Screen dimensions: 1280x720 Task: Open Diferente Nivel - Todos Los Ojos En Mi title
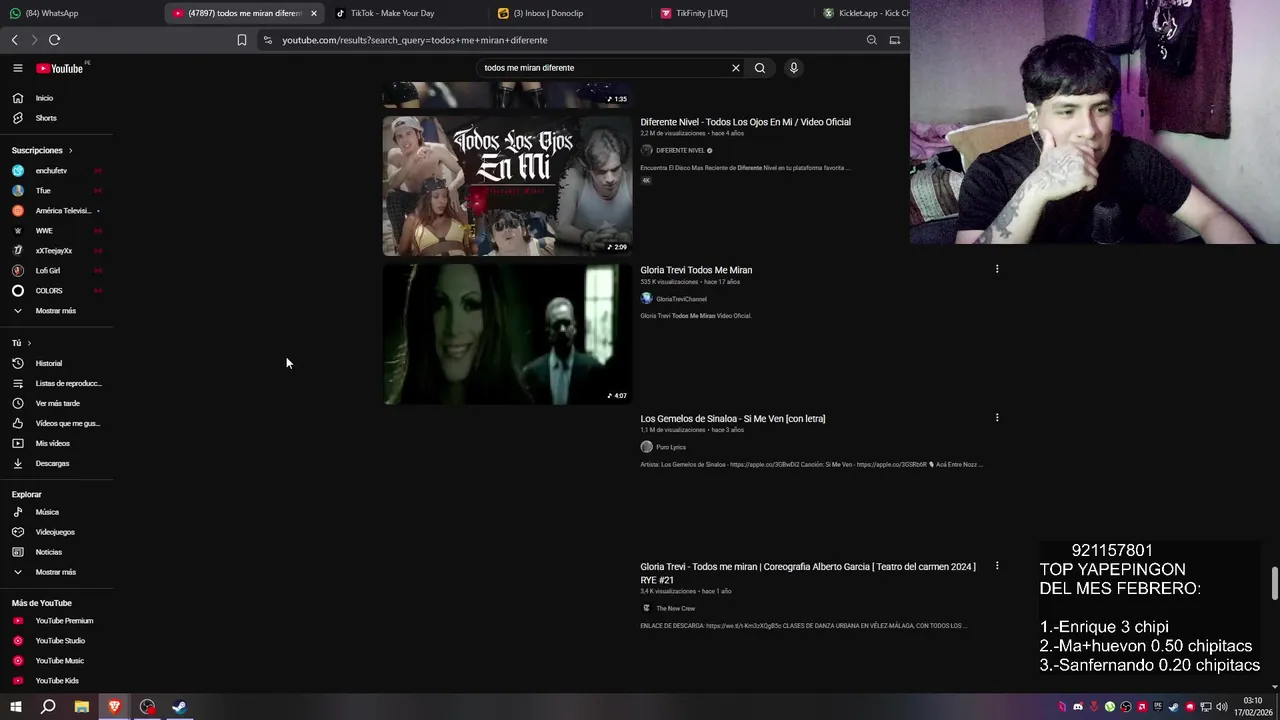tap(745, 122)
